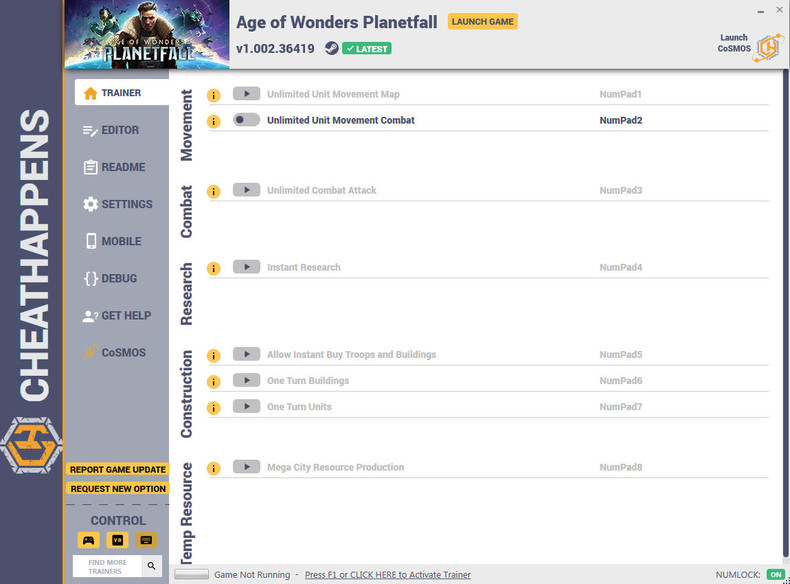Image resolution: width=790 pixels, height=584 pixels.
Task: Click the NumPad4 hotkey label
Action: pos(621,268)
